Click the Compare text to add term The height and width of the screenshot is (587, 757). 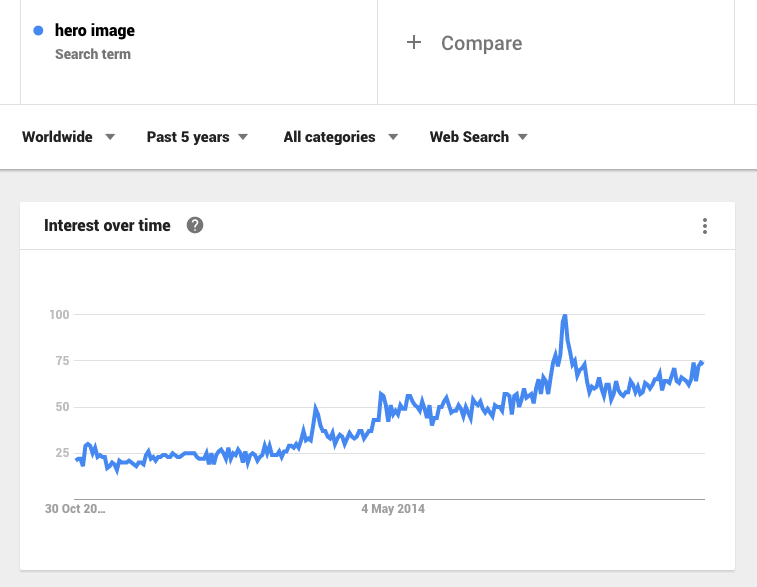[481, 43]
